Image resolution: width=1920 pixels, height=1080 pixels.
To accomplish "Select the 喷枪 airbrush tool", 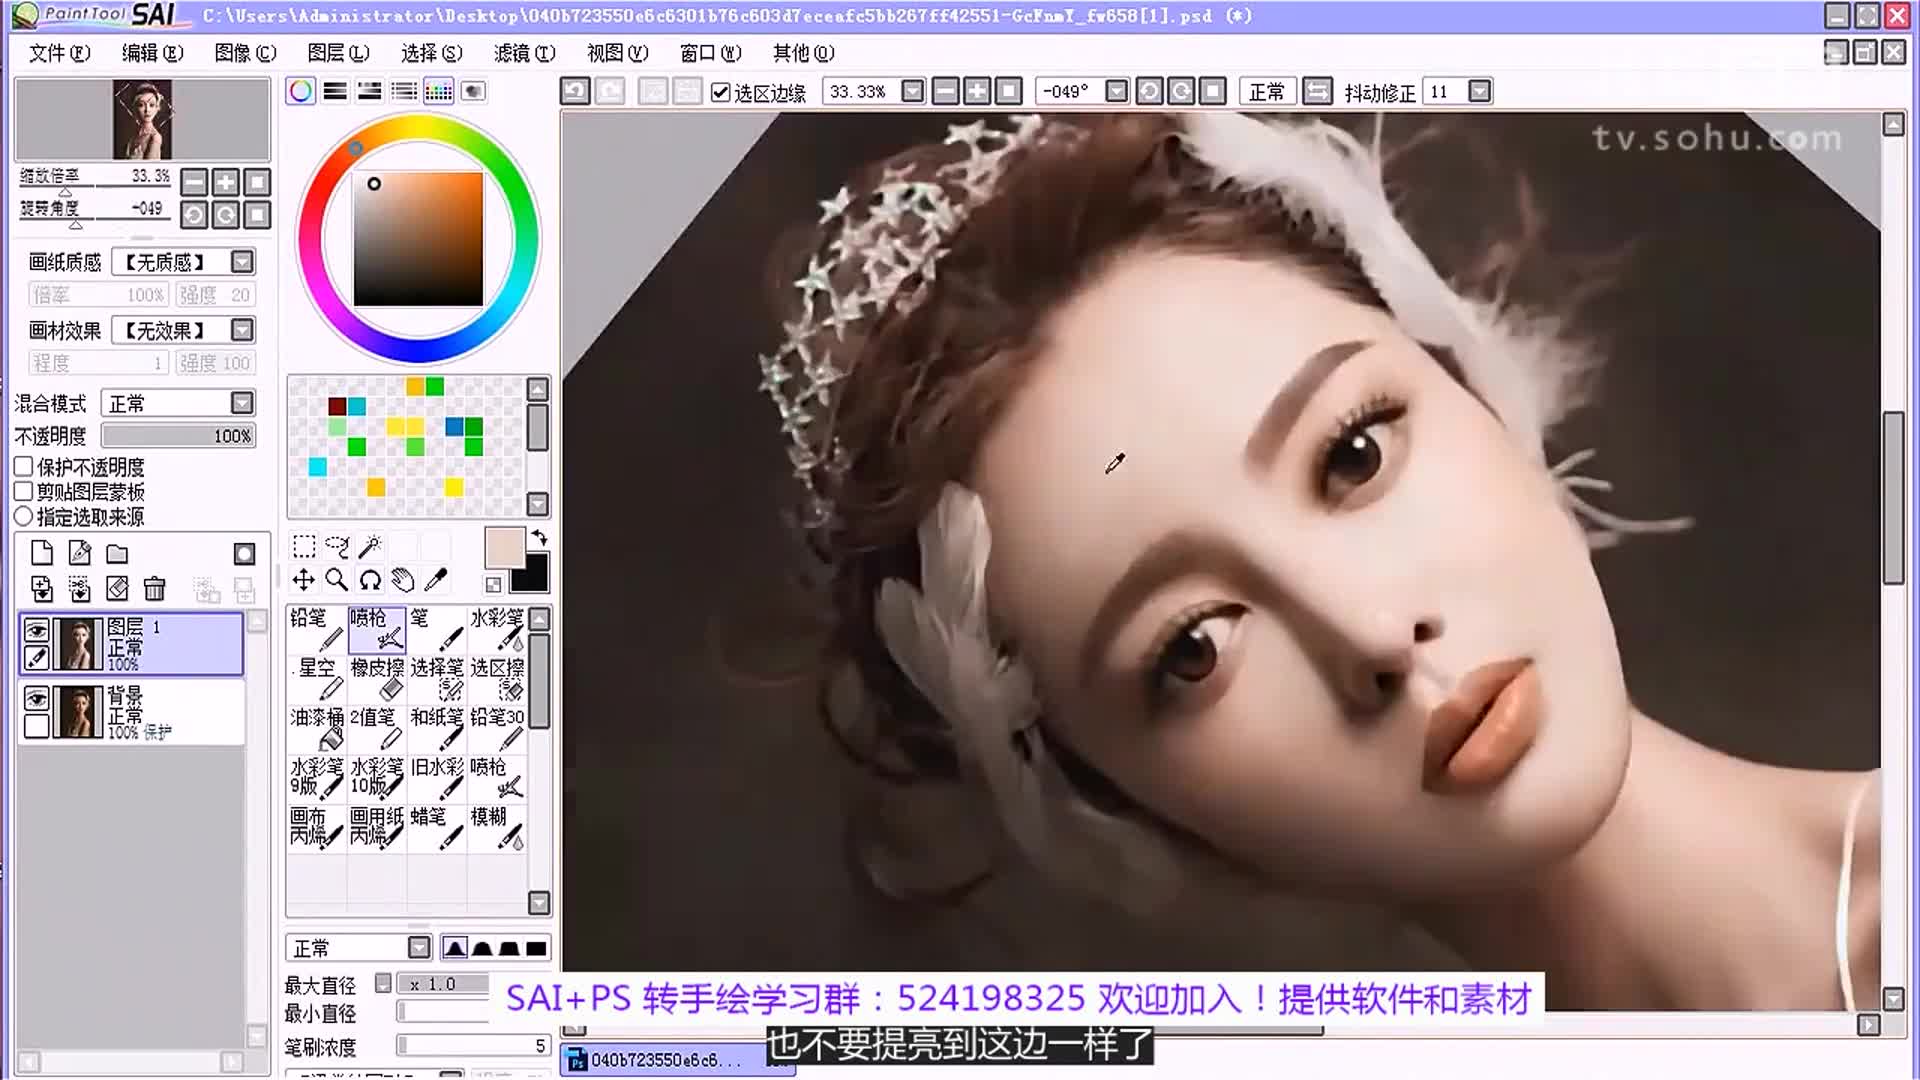I will [x=377, y=628].
